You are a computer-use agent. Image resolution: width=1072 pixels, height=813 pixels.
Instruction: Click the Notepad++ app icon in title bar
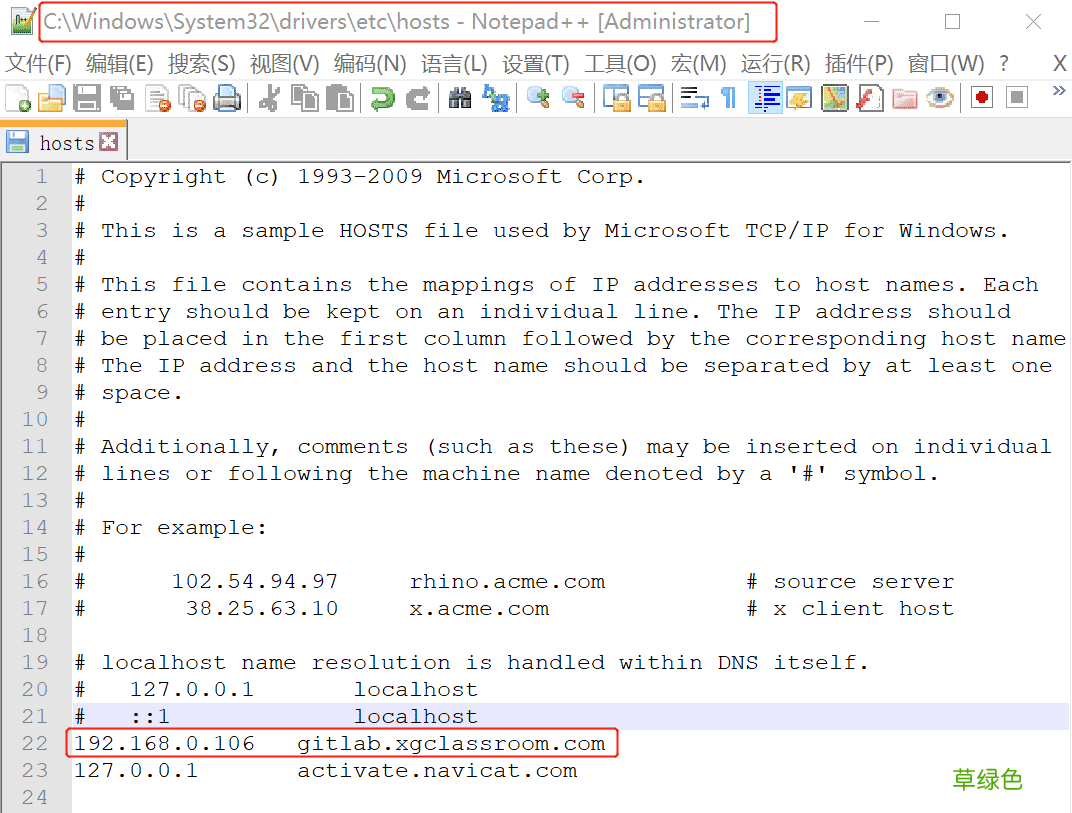click(23, 22)
